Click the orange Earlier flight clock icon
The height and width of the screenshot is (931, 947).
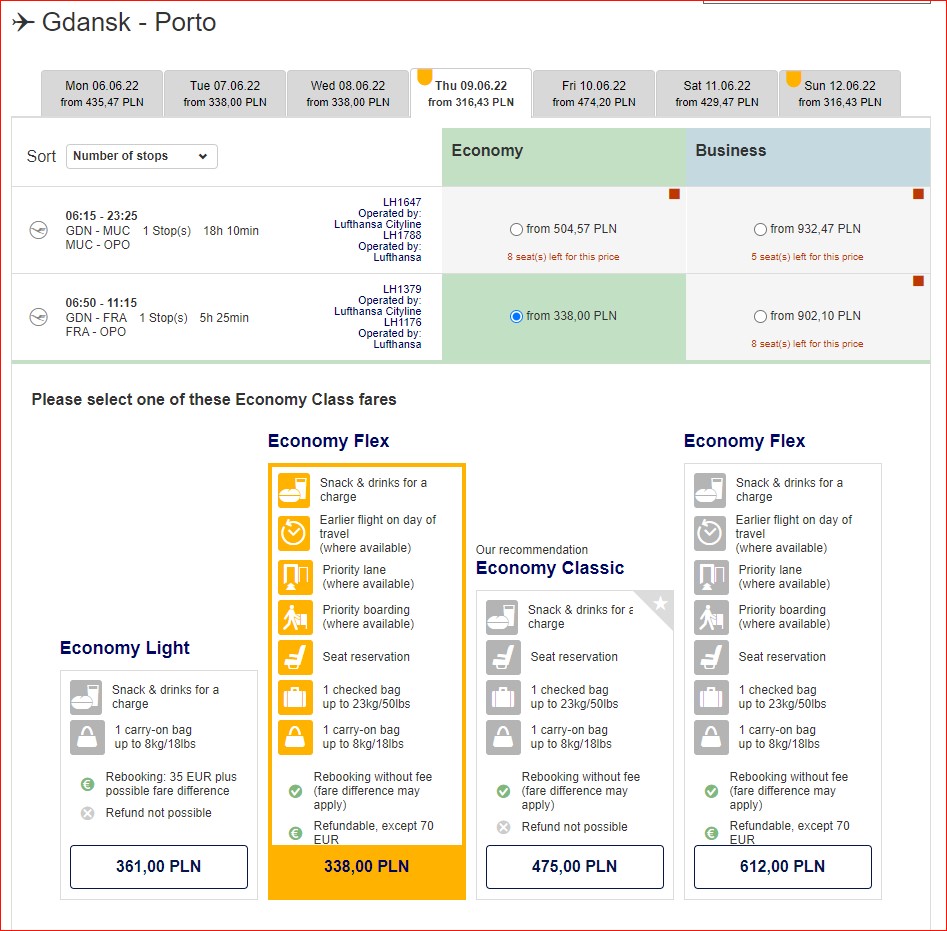pyautogui.click(x=295, y=533)
